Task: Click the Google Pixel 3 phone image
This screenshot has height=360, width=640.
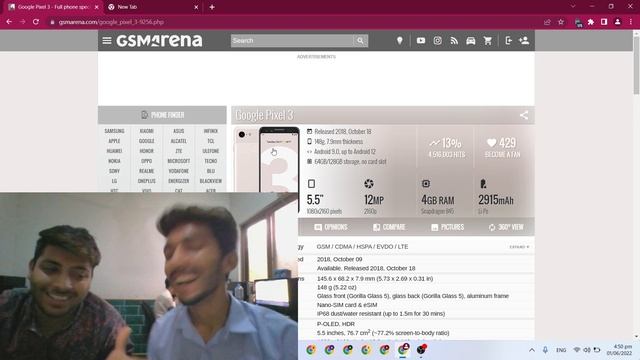Action: point(267,160)
